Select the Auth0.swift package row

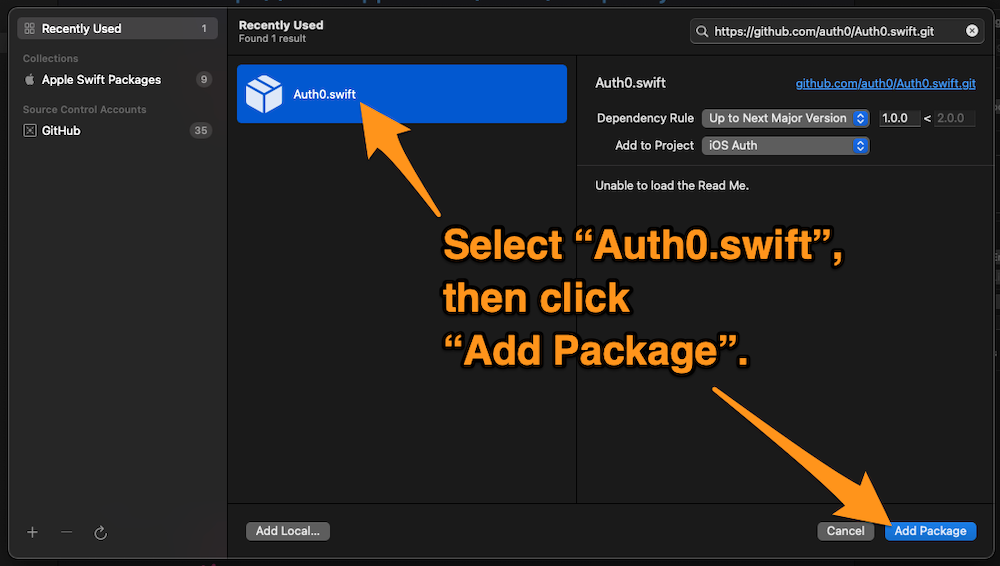(402, 94)
